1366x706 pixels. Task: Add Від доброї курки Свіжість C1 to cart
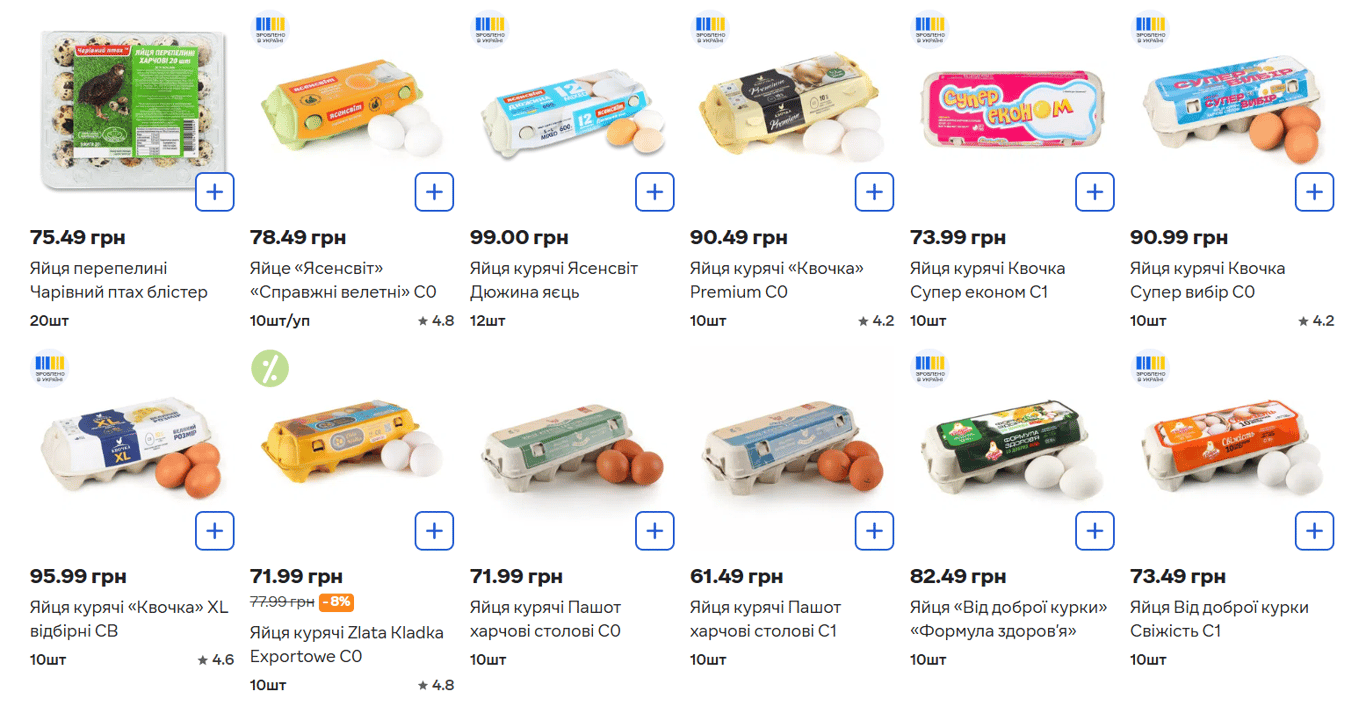(x=1314, y=531)
